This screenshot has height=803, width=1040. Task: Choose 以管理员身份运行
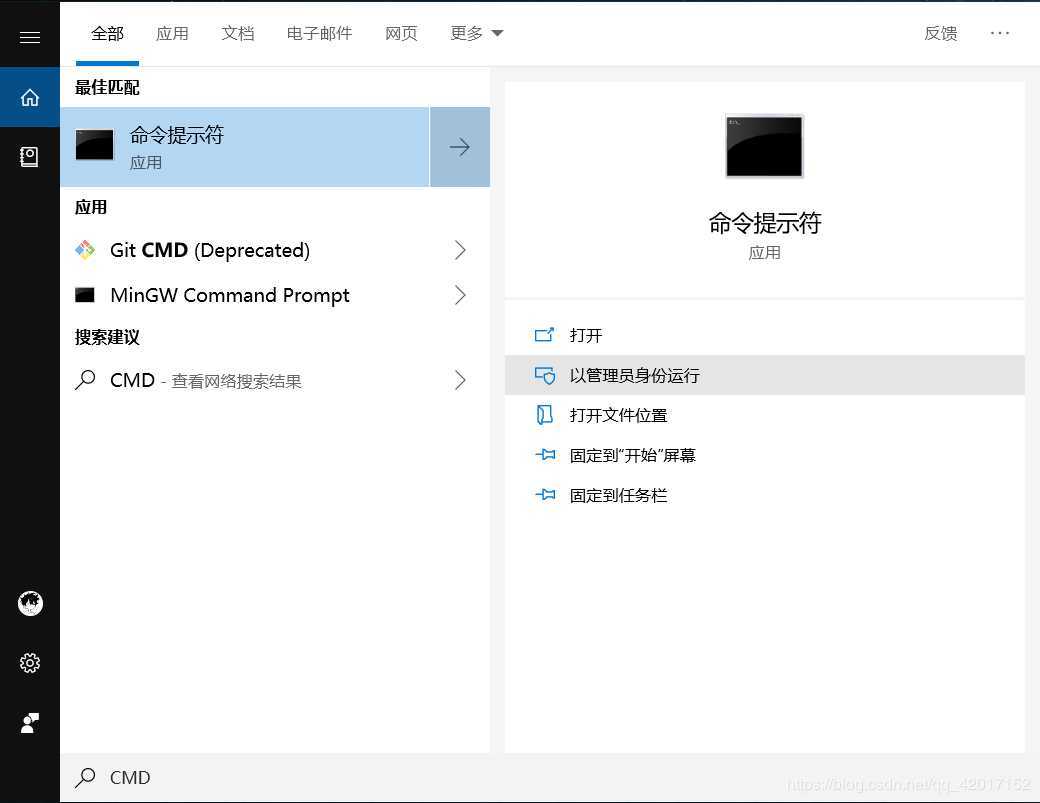pyautogui.click(x=765, y=375)
